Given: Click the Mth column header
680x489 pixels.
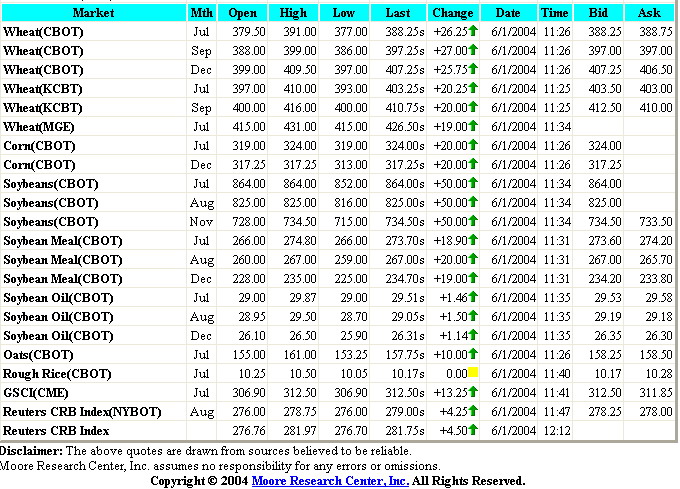Looking at the screenshot, I should coord(202,13).
